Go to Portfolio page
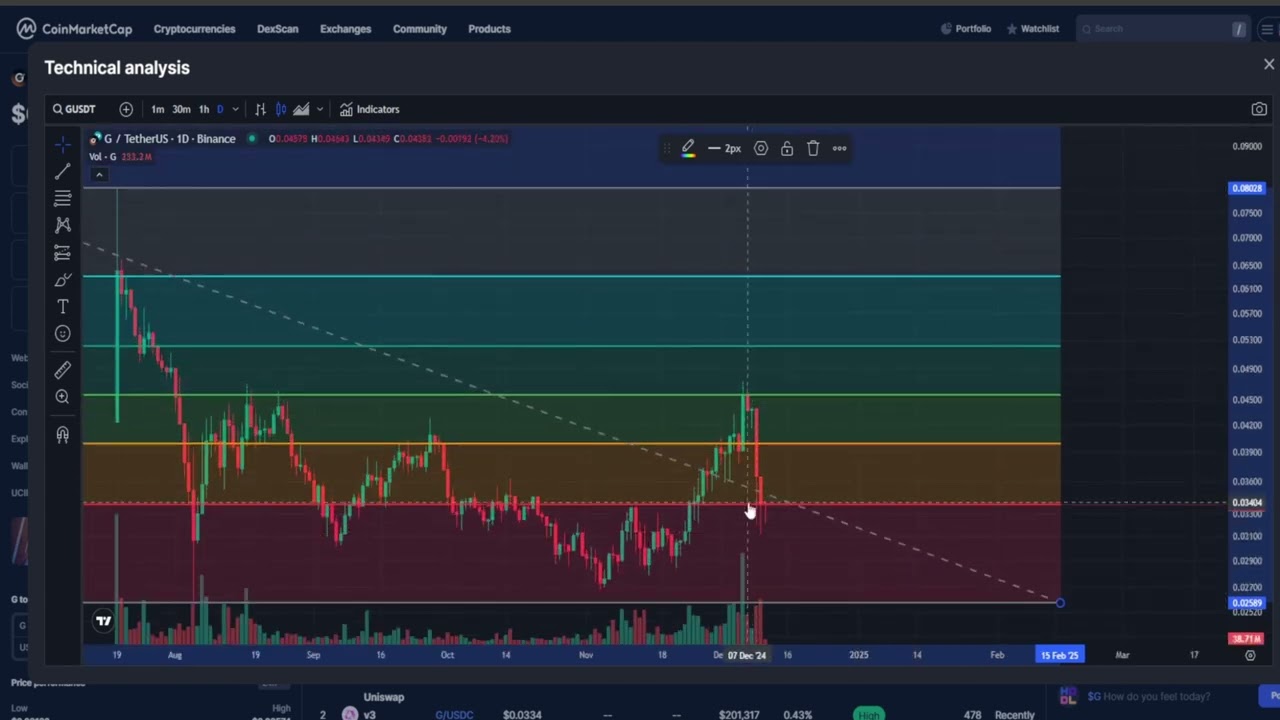 click(x=966, y=29)
